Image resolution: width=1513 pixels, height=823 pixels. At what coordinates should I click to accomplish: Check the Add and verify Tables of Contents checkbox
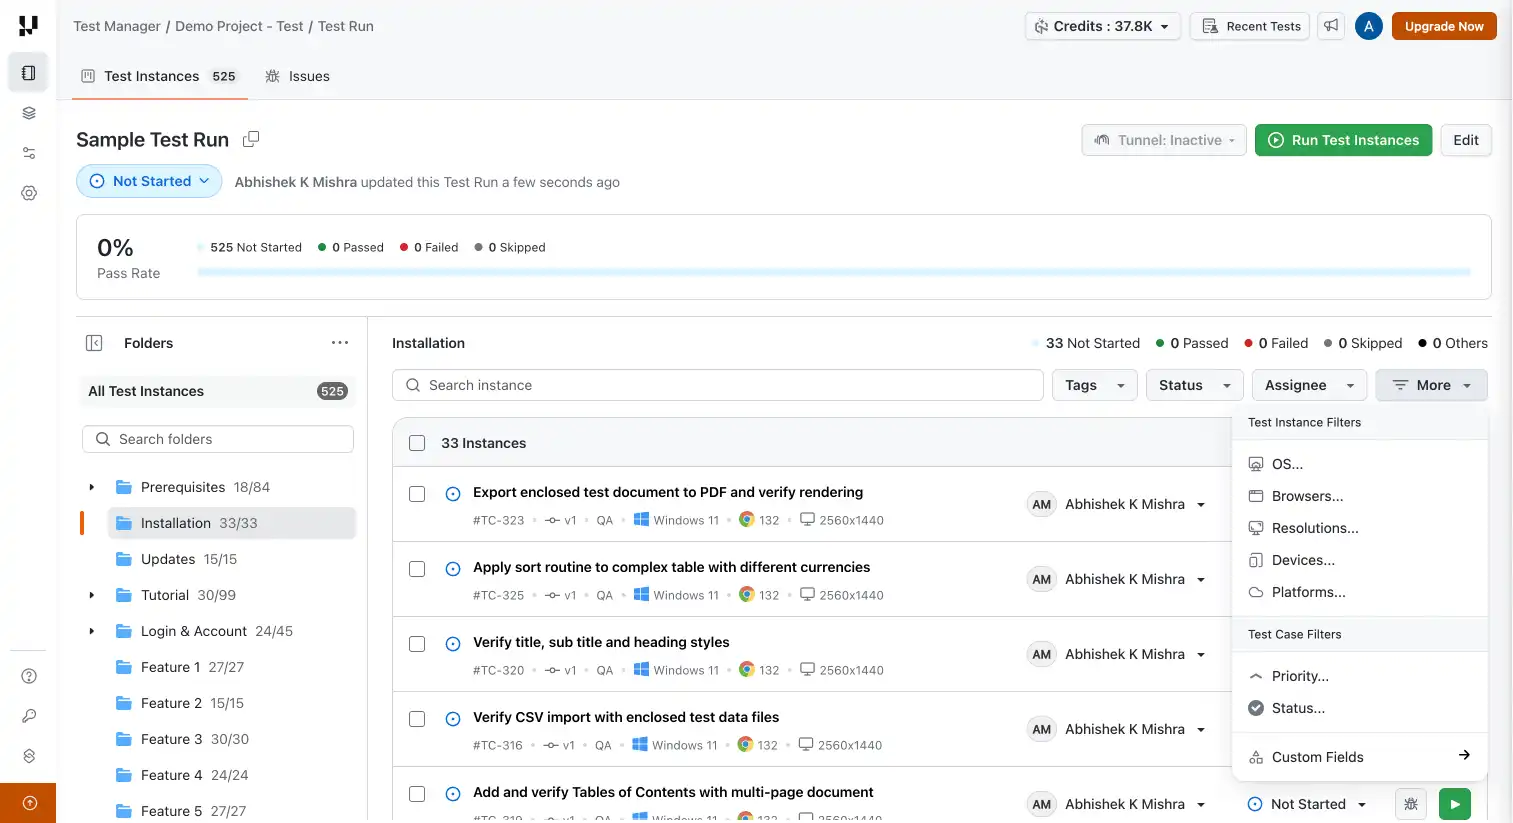[417, 794]
